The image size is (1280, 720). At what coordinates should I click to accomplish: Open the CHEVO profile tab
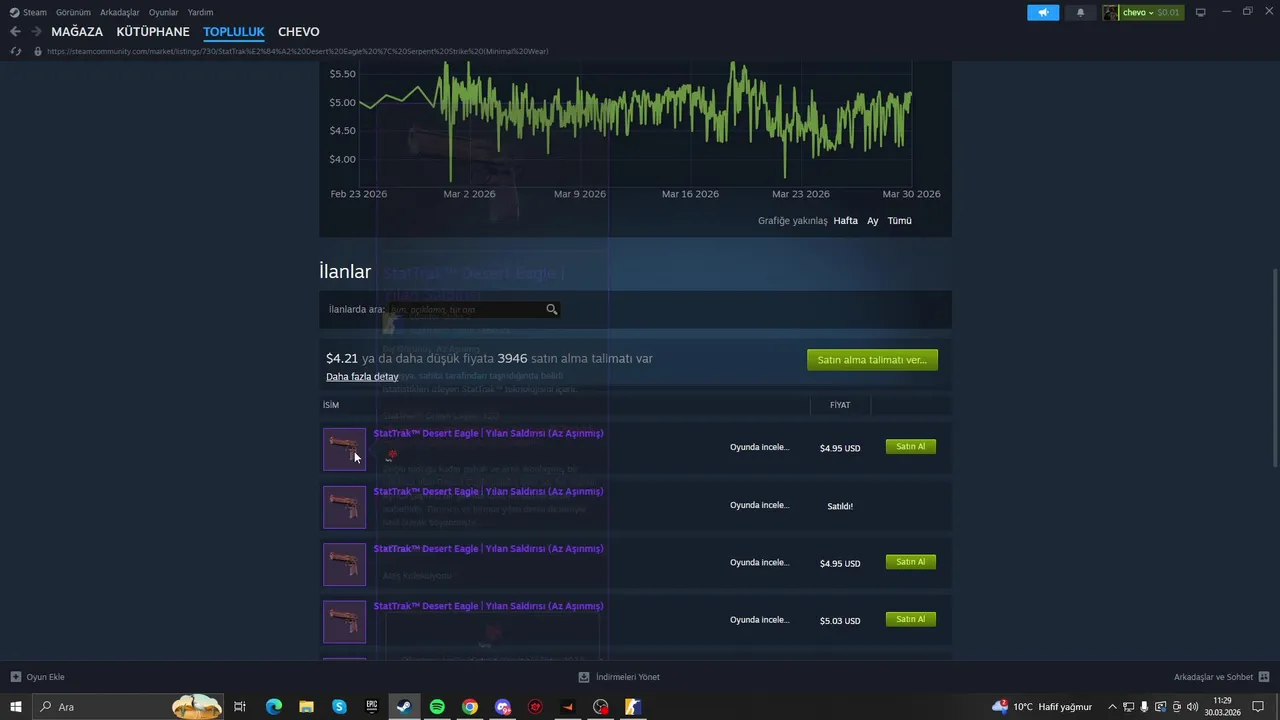coord(299,32)
